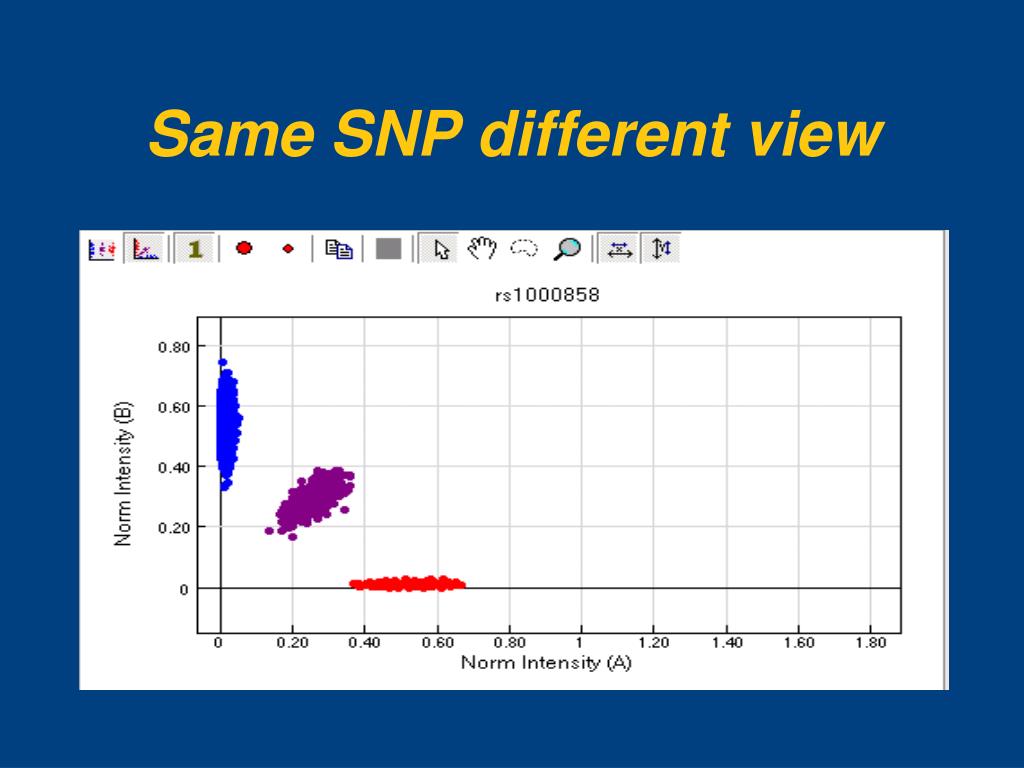Choose the small red dot marker size
Image resolution: width=1024 pixels, height=768 pixels.
click(288, 248)
